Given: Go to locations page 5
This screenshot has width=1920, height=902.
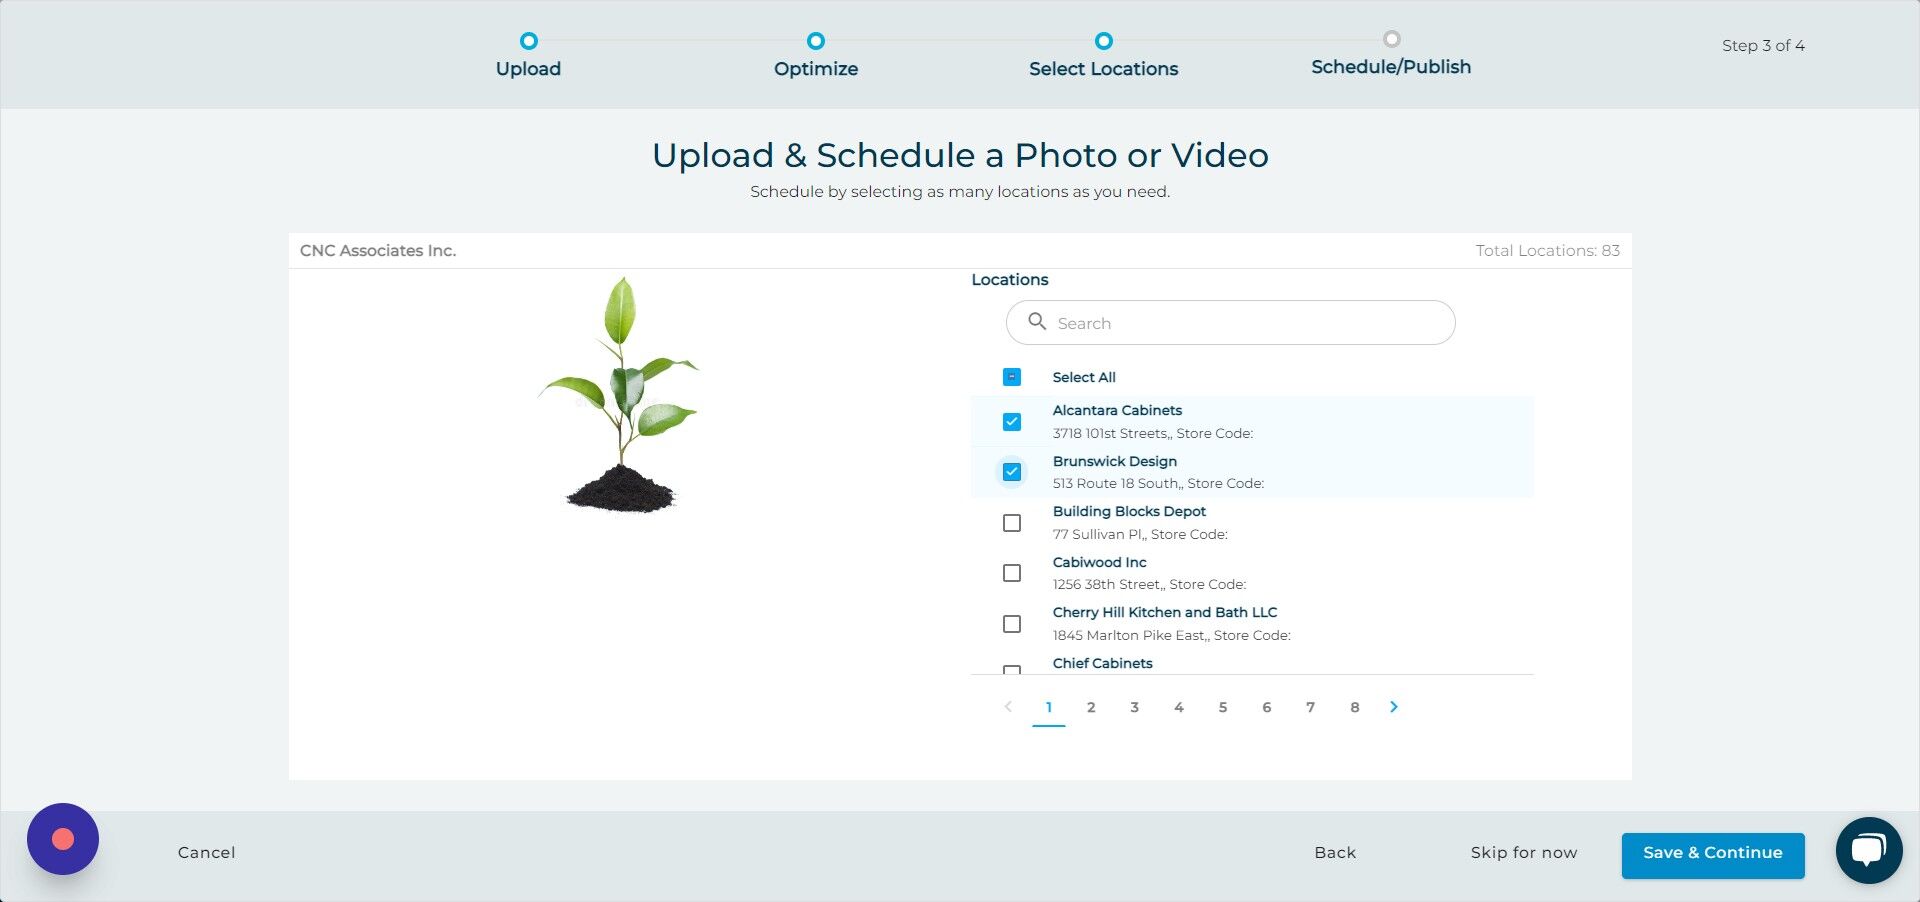Looking at the screenshot, I should (1223, 707).
